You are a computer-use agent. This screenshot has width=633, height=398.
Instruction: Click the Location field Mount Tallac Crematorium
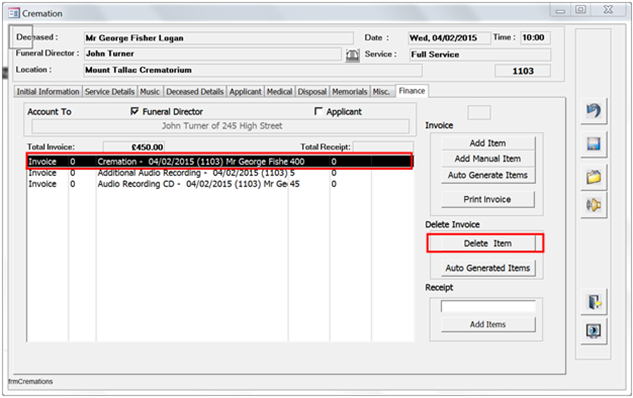click(253, 70)
